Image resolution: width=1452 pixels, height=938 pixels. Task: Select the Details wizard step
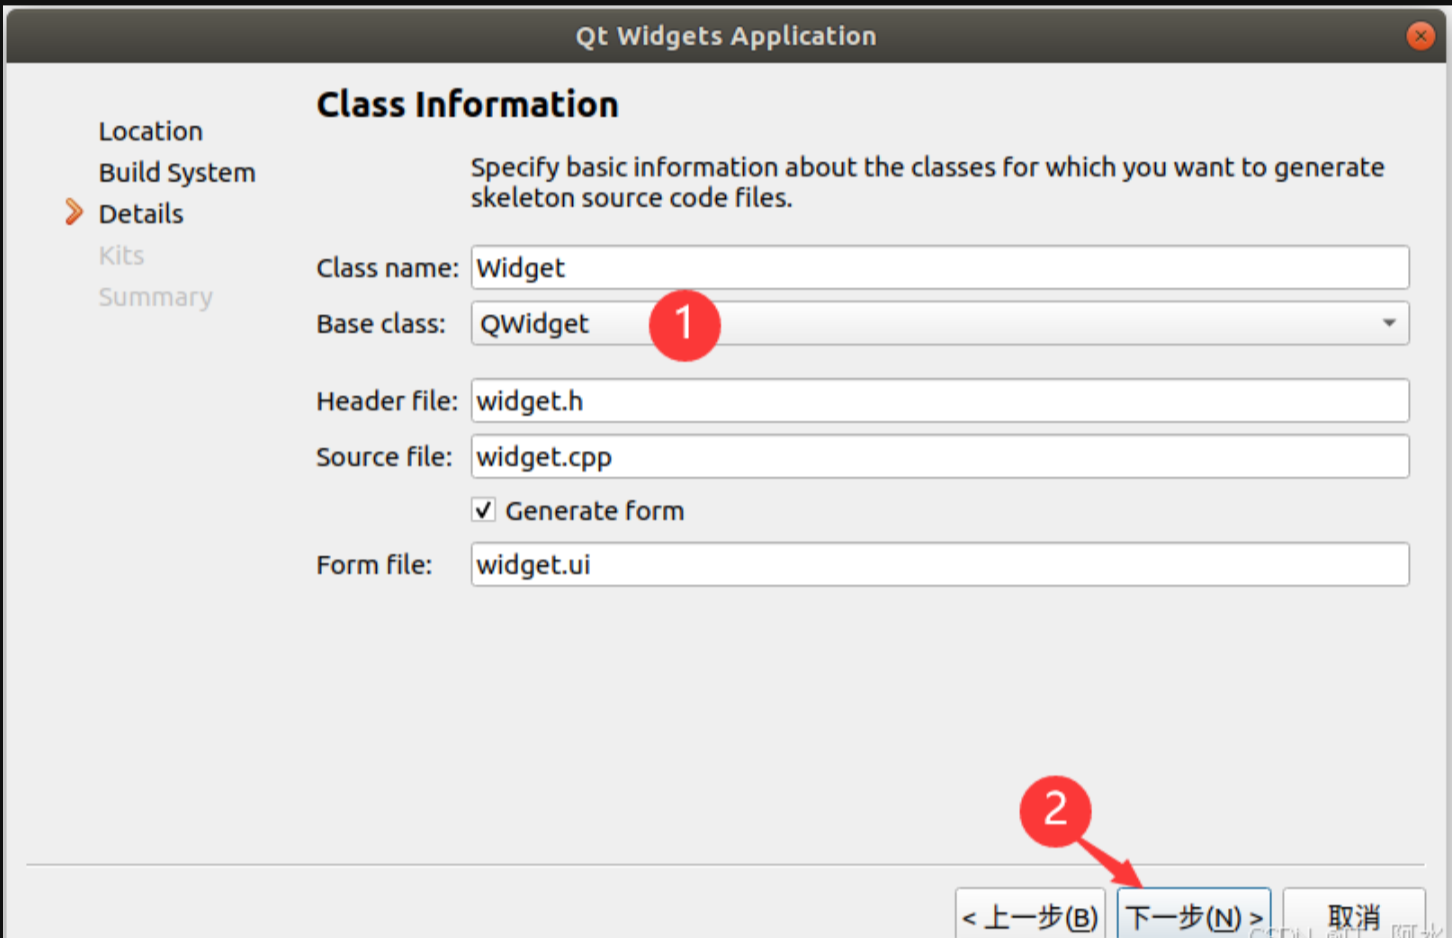[x=141, y=214]
